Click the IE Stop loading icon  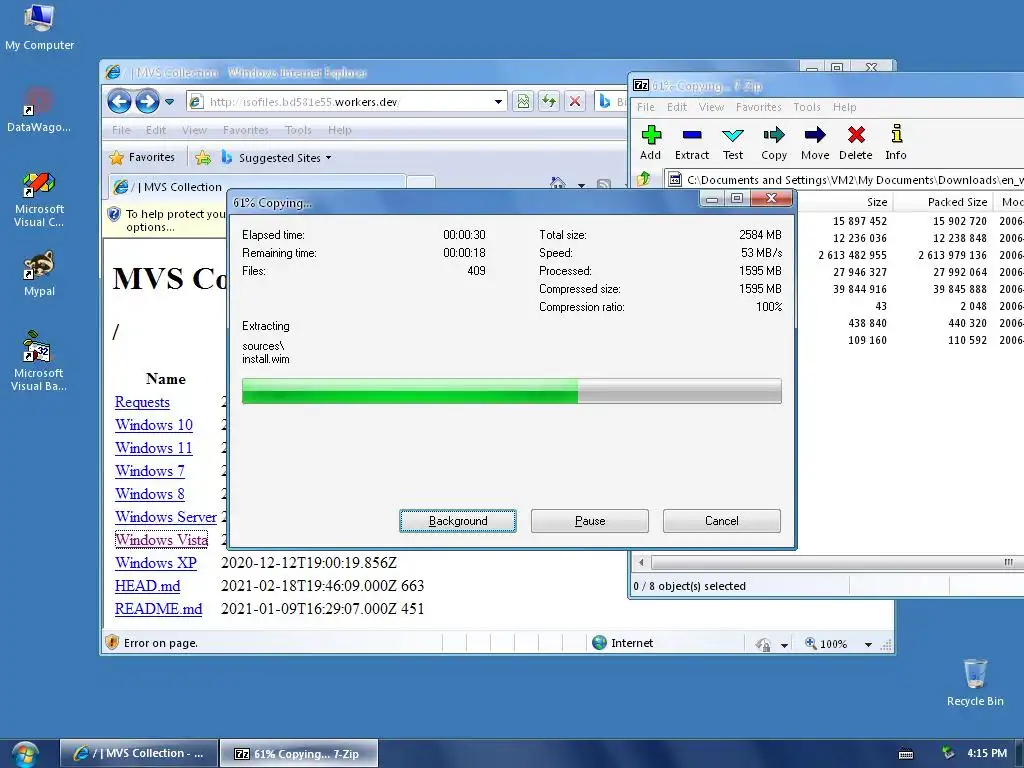[575, 101]
